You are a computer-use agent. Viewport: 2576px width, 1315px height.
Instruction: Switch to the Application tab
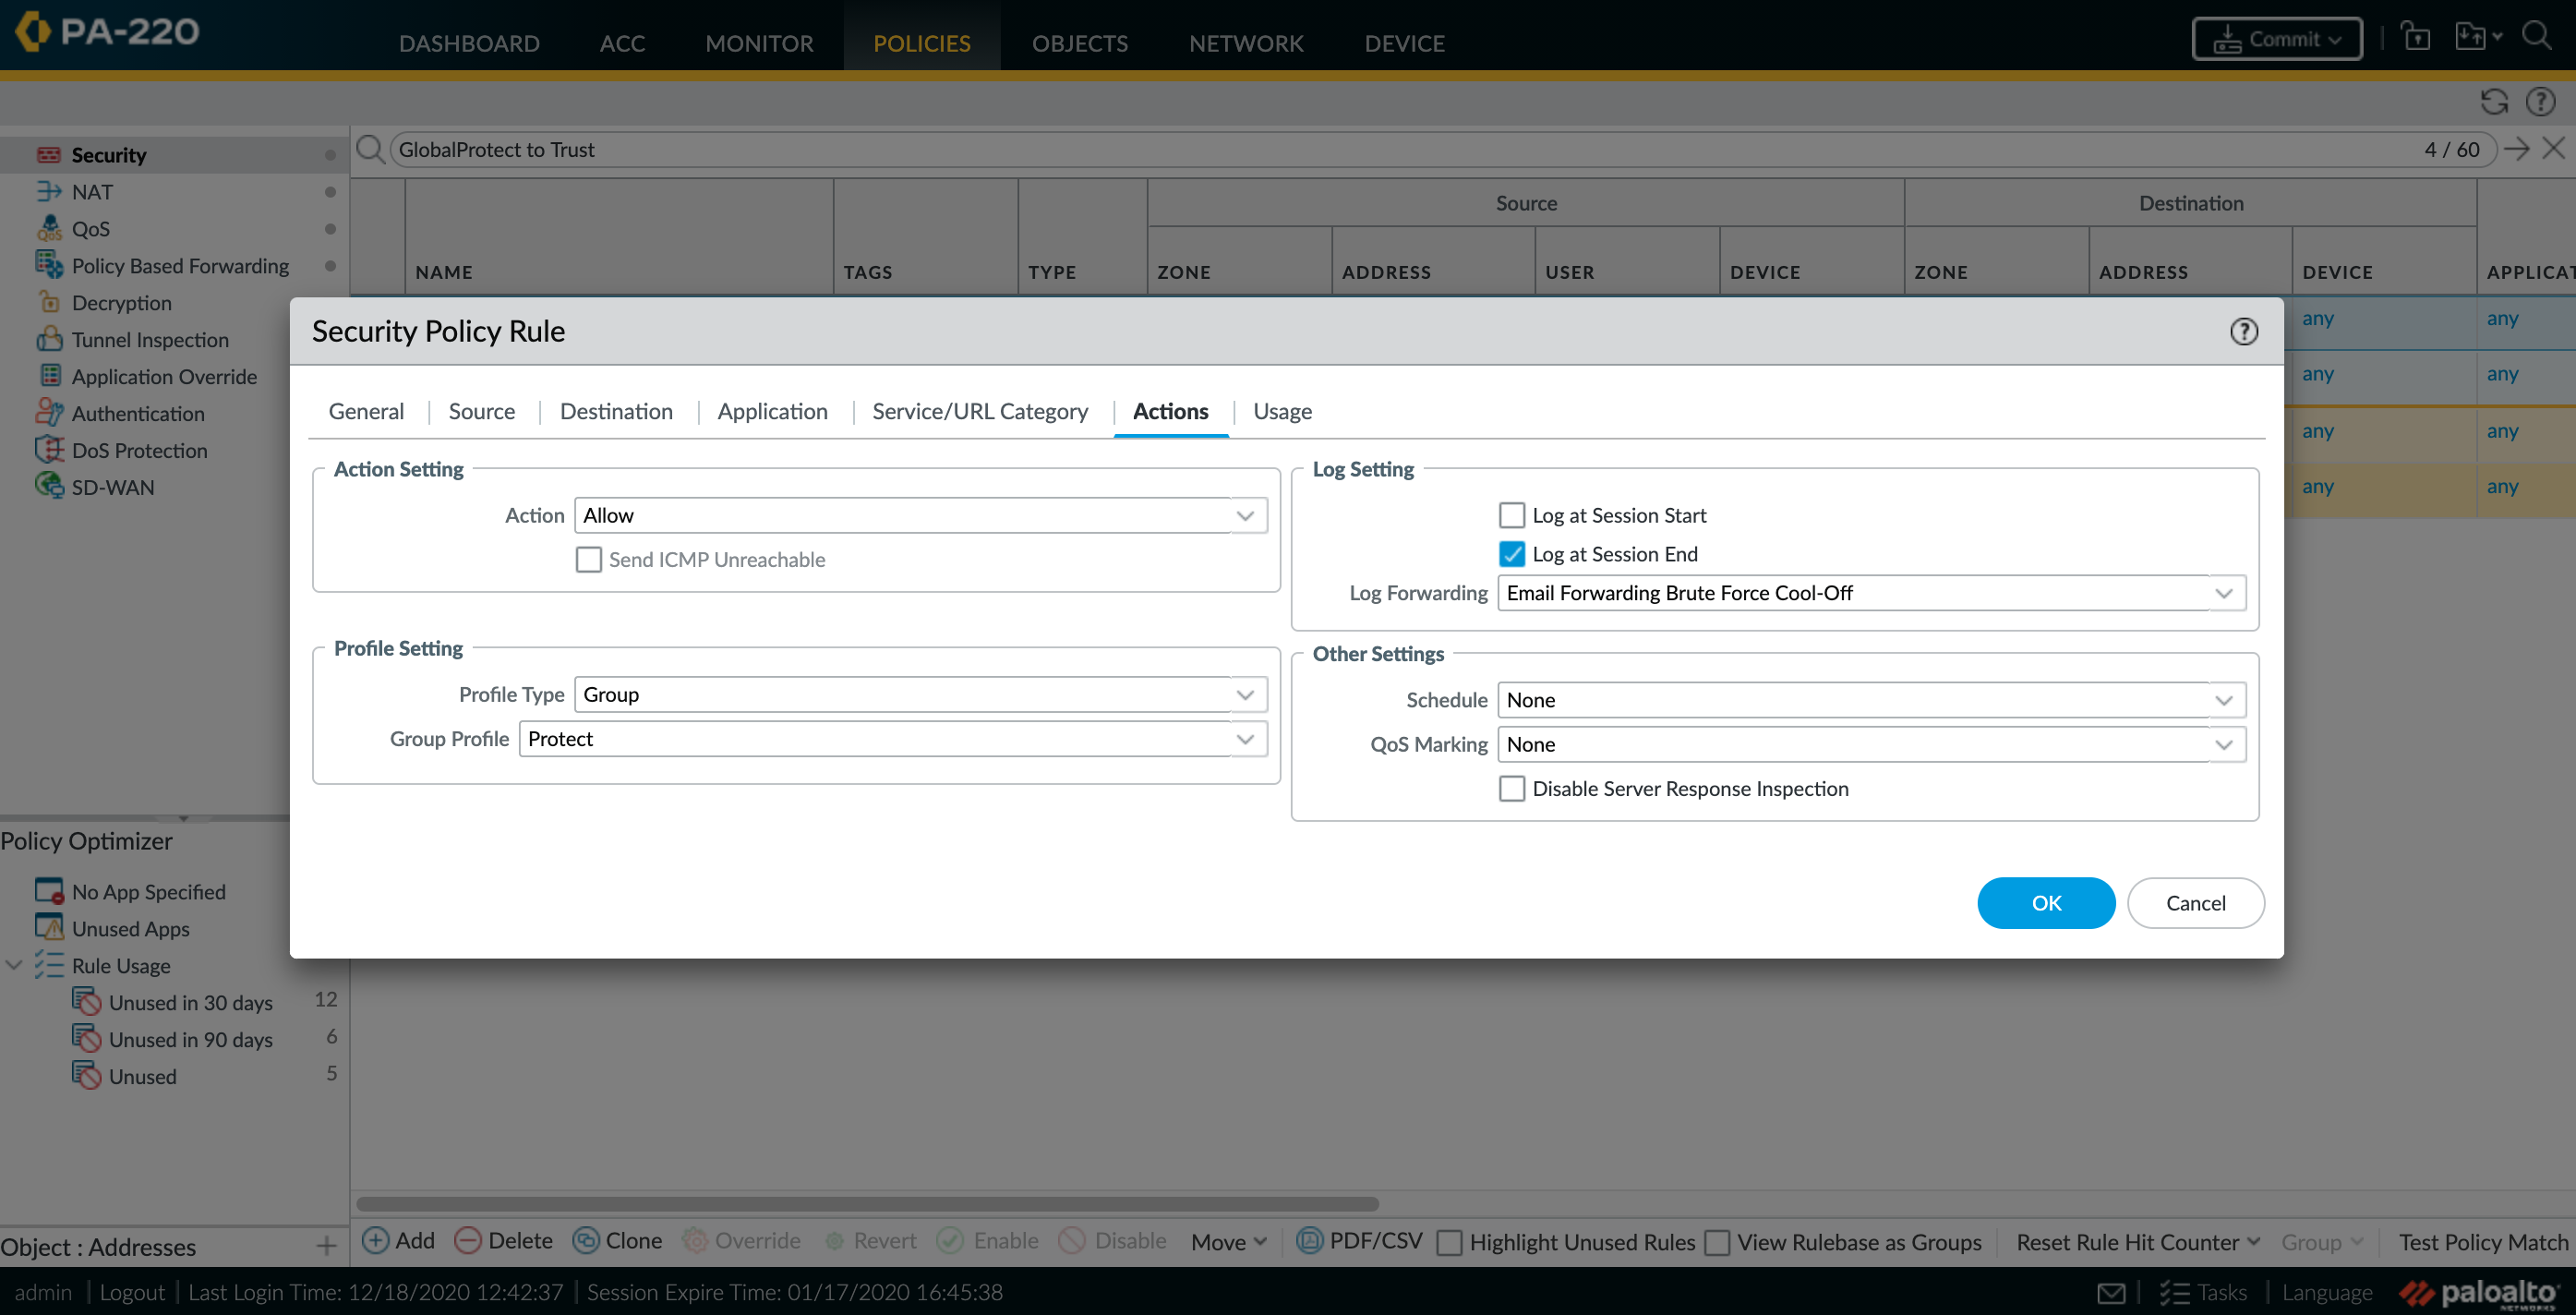click(x=773, y=411)
